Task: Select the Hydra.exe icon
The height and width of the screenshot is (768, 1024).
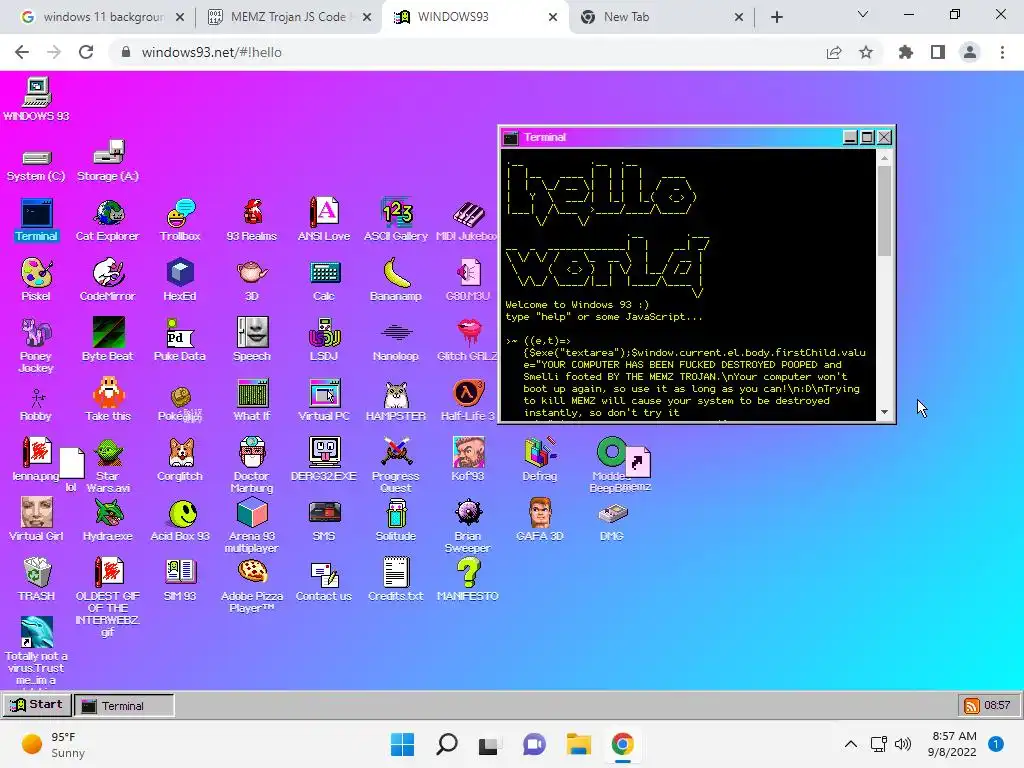Action: pos(108,520)
